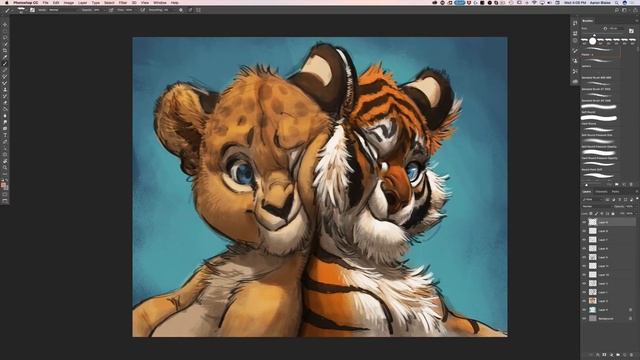Switch to the Channels tab
The height and width of the screenshot is (360, 640).
click(x=601, y=191)
